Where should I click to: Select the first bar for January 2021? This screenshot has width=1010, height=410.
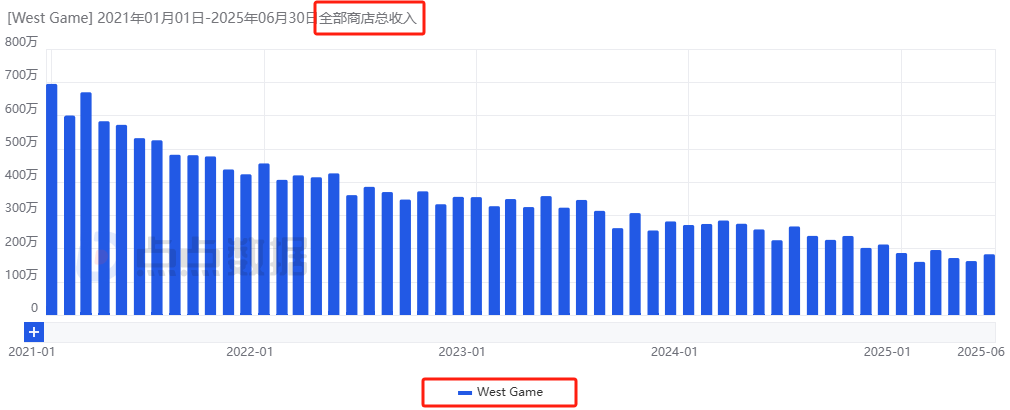coord(51,200)
